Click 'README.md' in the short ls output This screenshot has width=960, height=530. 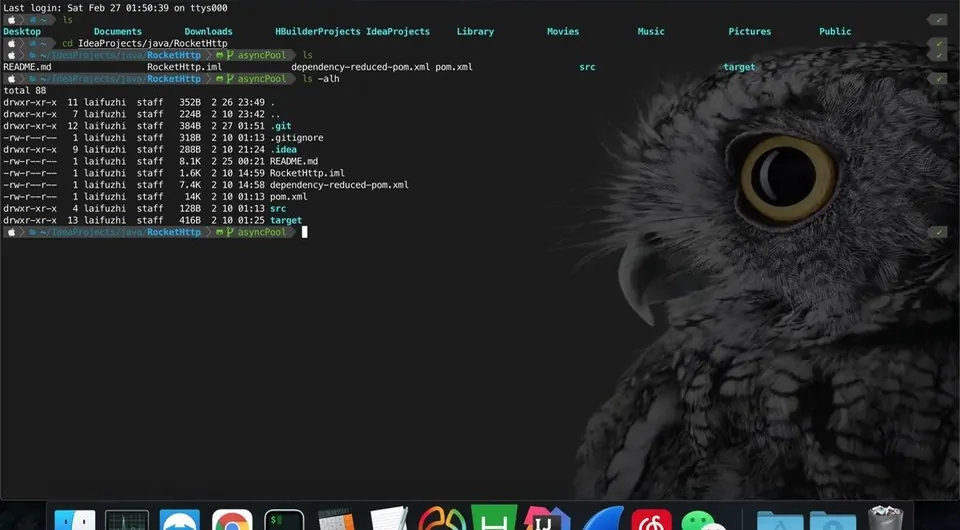pos(28,67)
